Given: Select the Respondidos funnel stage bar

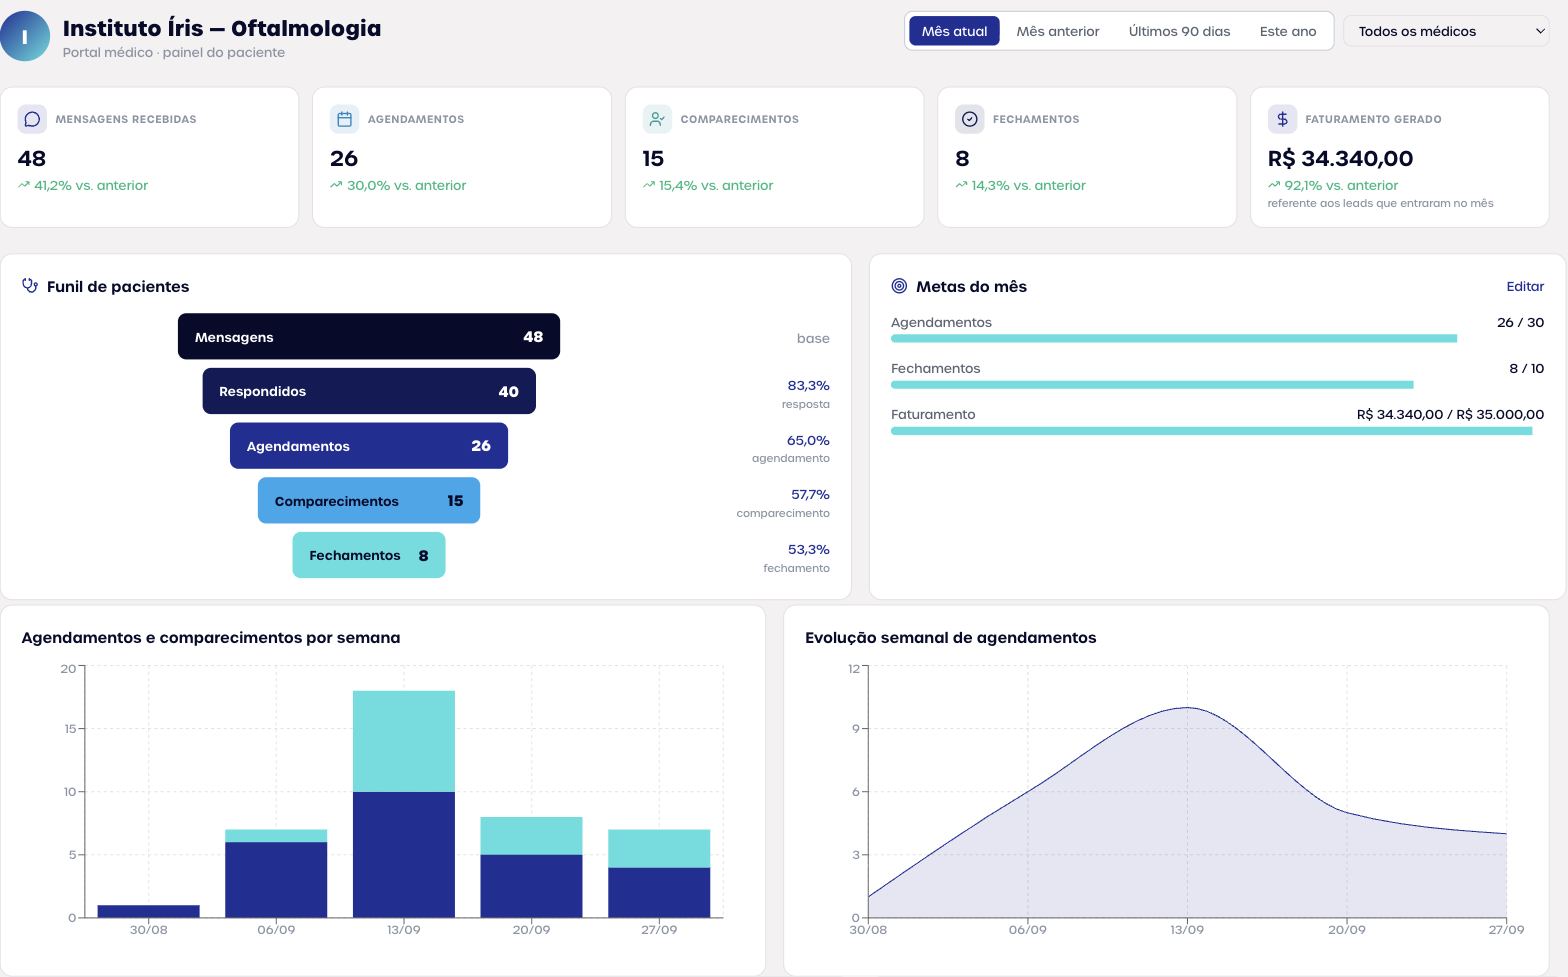Looking at the screenshot, I should tap(369, 391).
